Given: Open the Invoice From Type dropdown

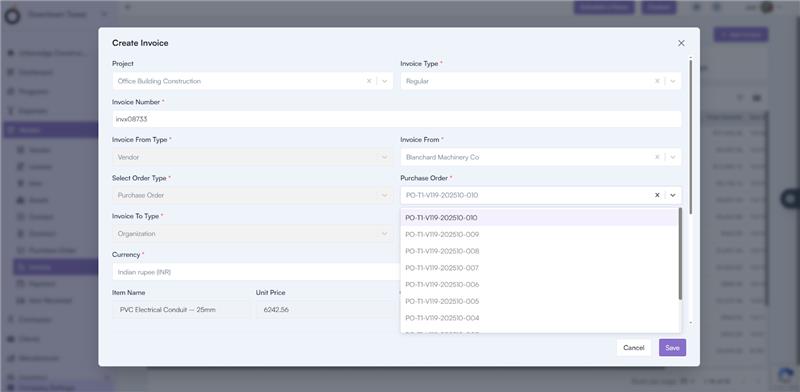Looking at the screenshot, I should pos(253,157).
